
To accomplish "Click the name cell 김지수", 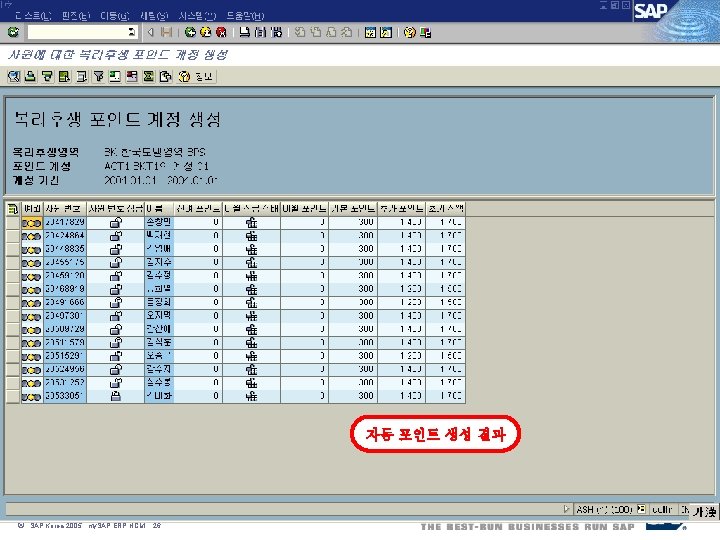I will pos(159,262).
